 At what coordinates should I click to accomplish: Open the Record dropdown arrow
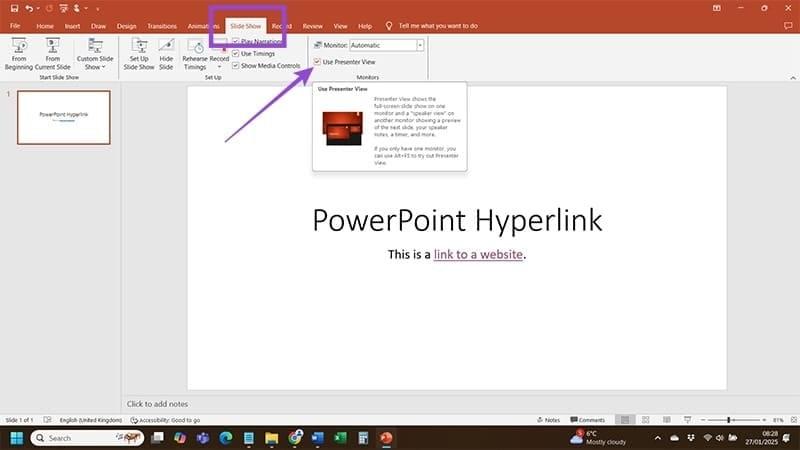tap(219, 67)
